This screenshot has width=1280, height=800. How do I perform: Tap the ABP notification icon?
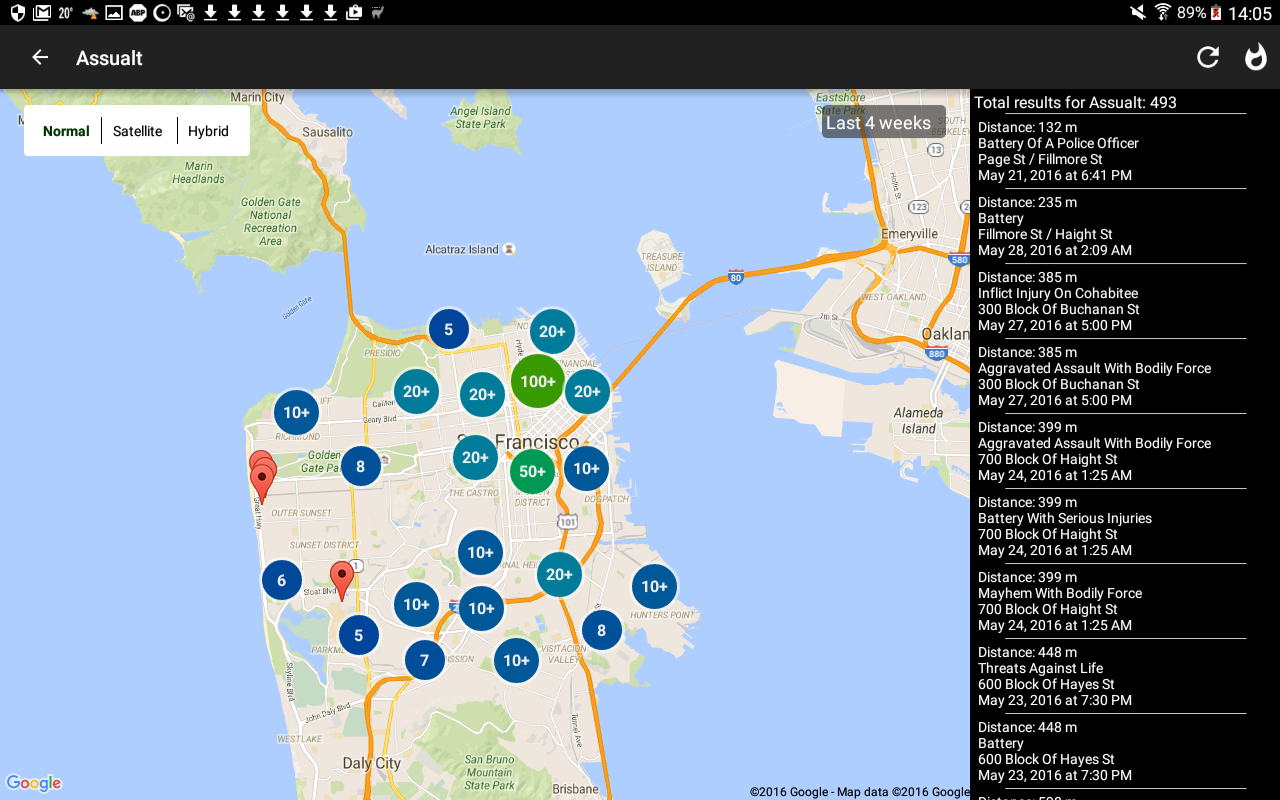(138, 13)
